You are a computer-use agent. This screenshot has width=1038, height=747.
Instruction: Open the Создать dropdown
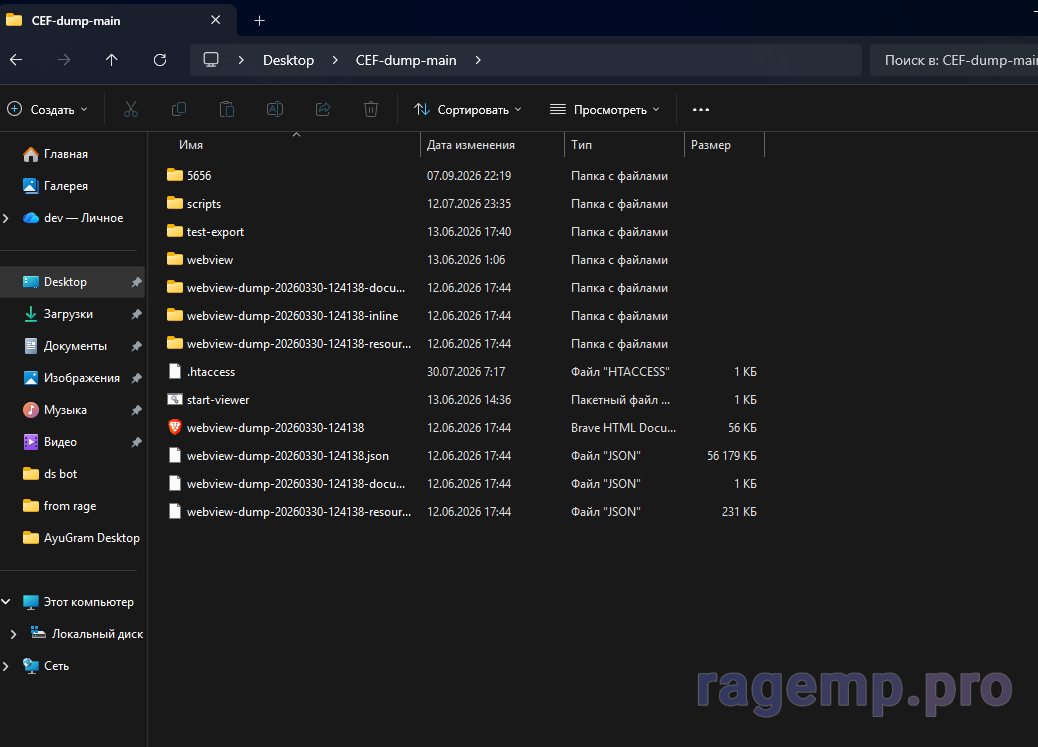coord(47,109)
